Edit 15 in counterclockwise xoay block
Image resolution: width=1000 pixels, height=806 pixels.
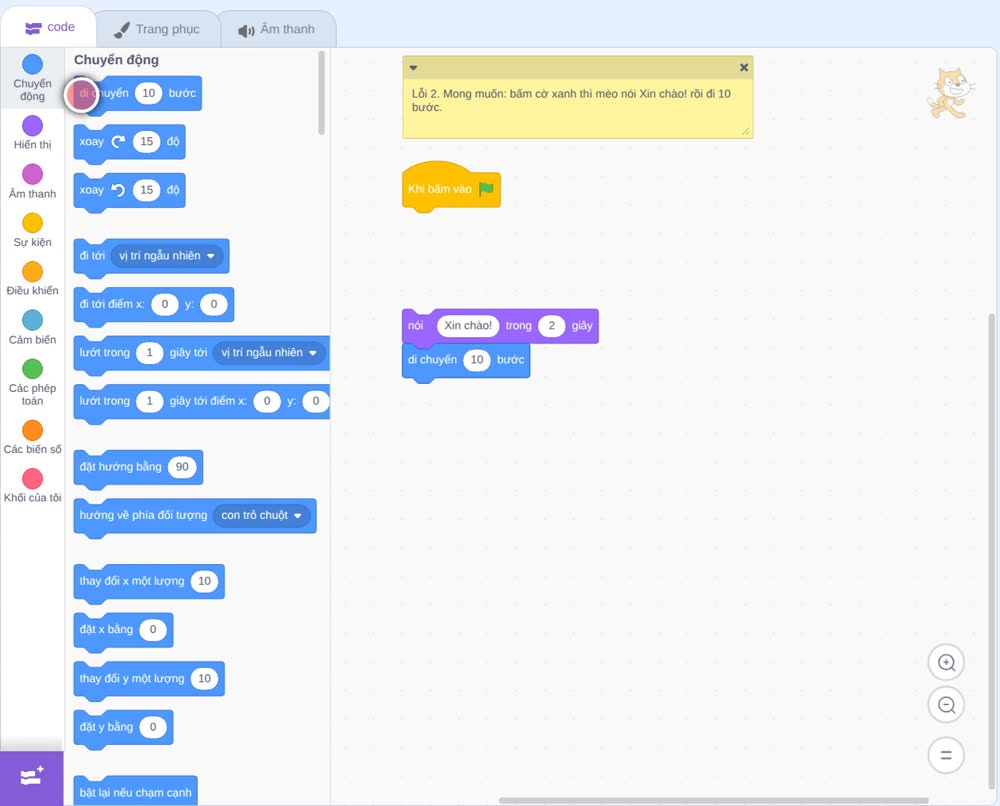pyautogui.click(x=147, y=190)
